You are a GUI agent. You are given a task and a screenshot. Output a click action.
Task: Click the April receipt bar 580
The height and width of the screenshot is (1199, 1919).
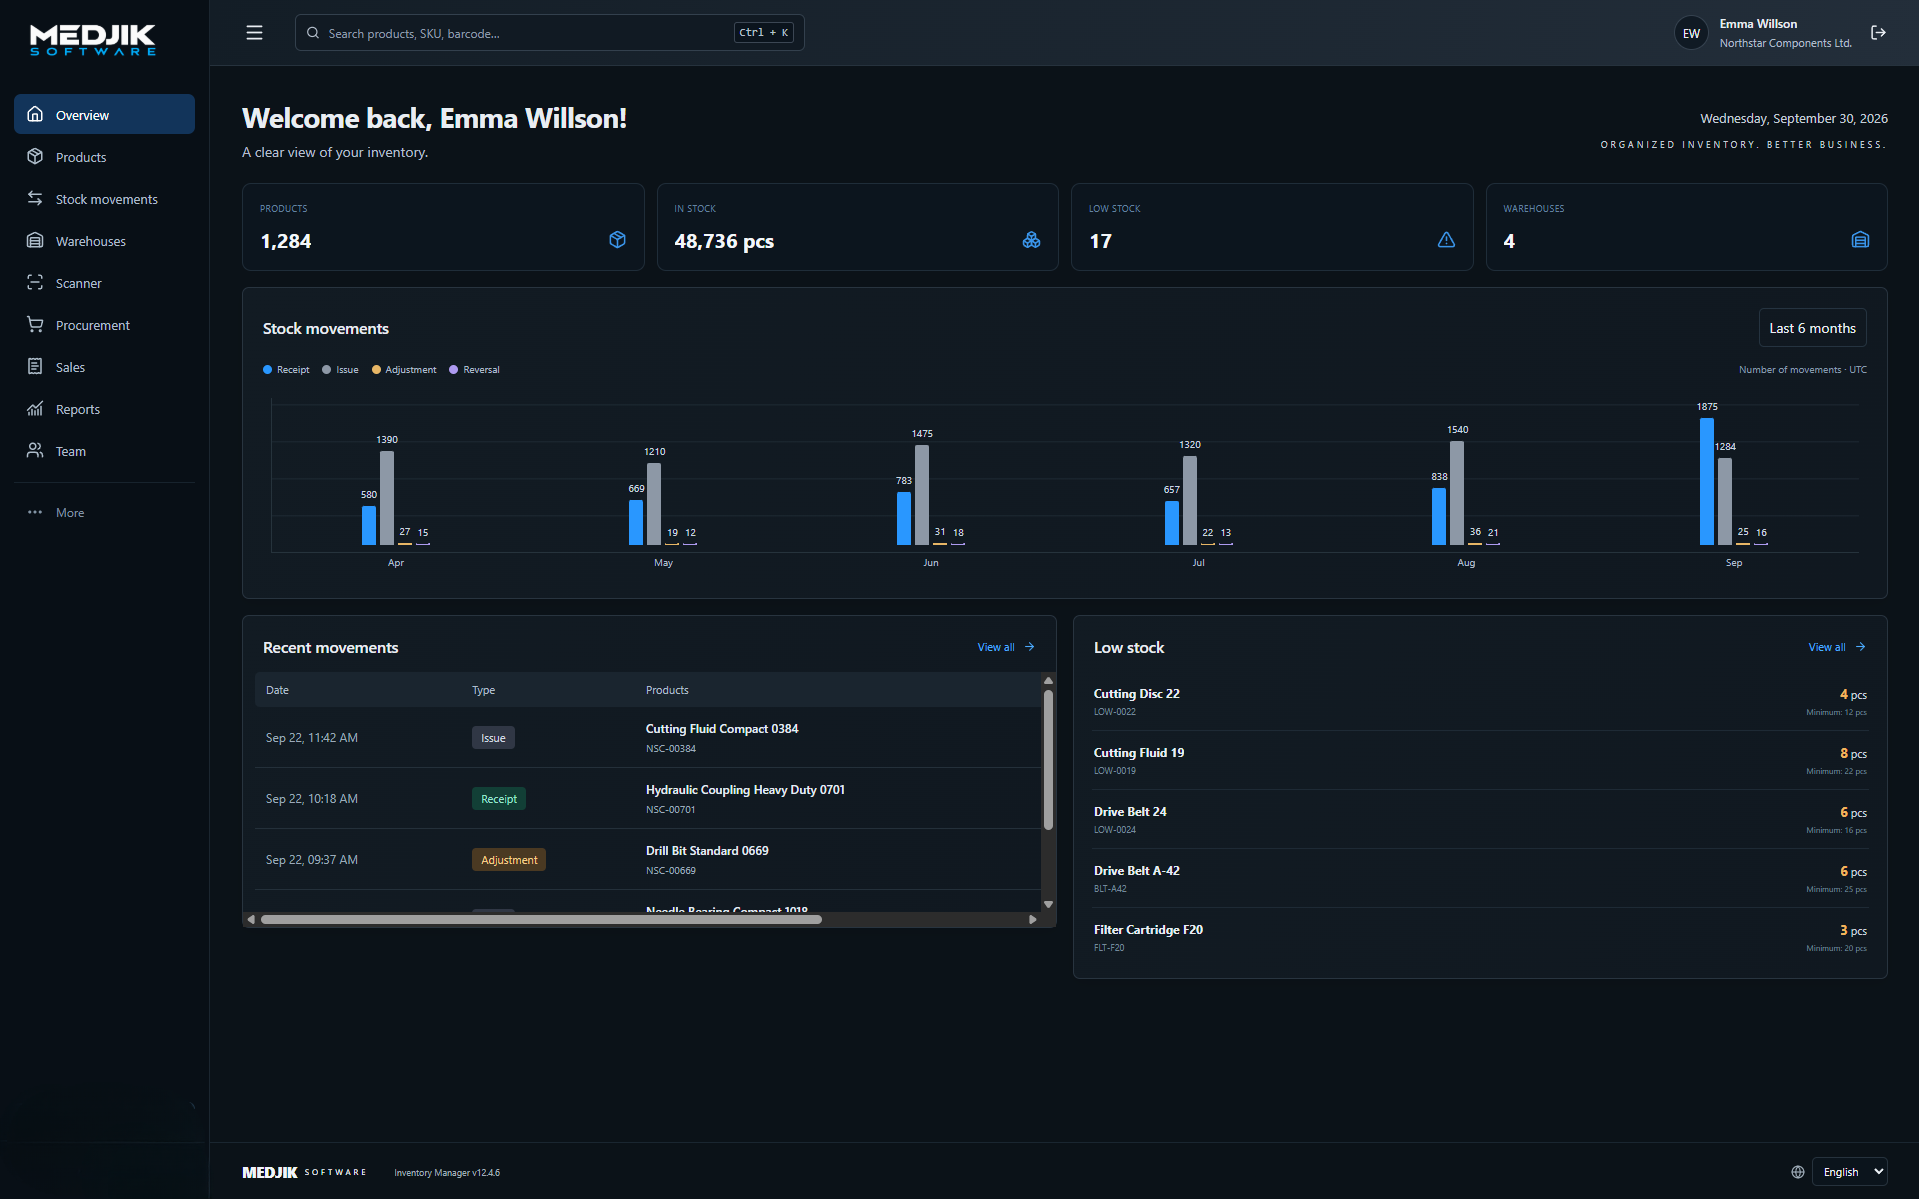tap(369, 525)
